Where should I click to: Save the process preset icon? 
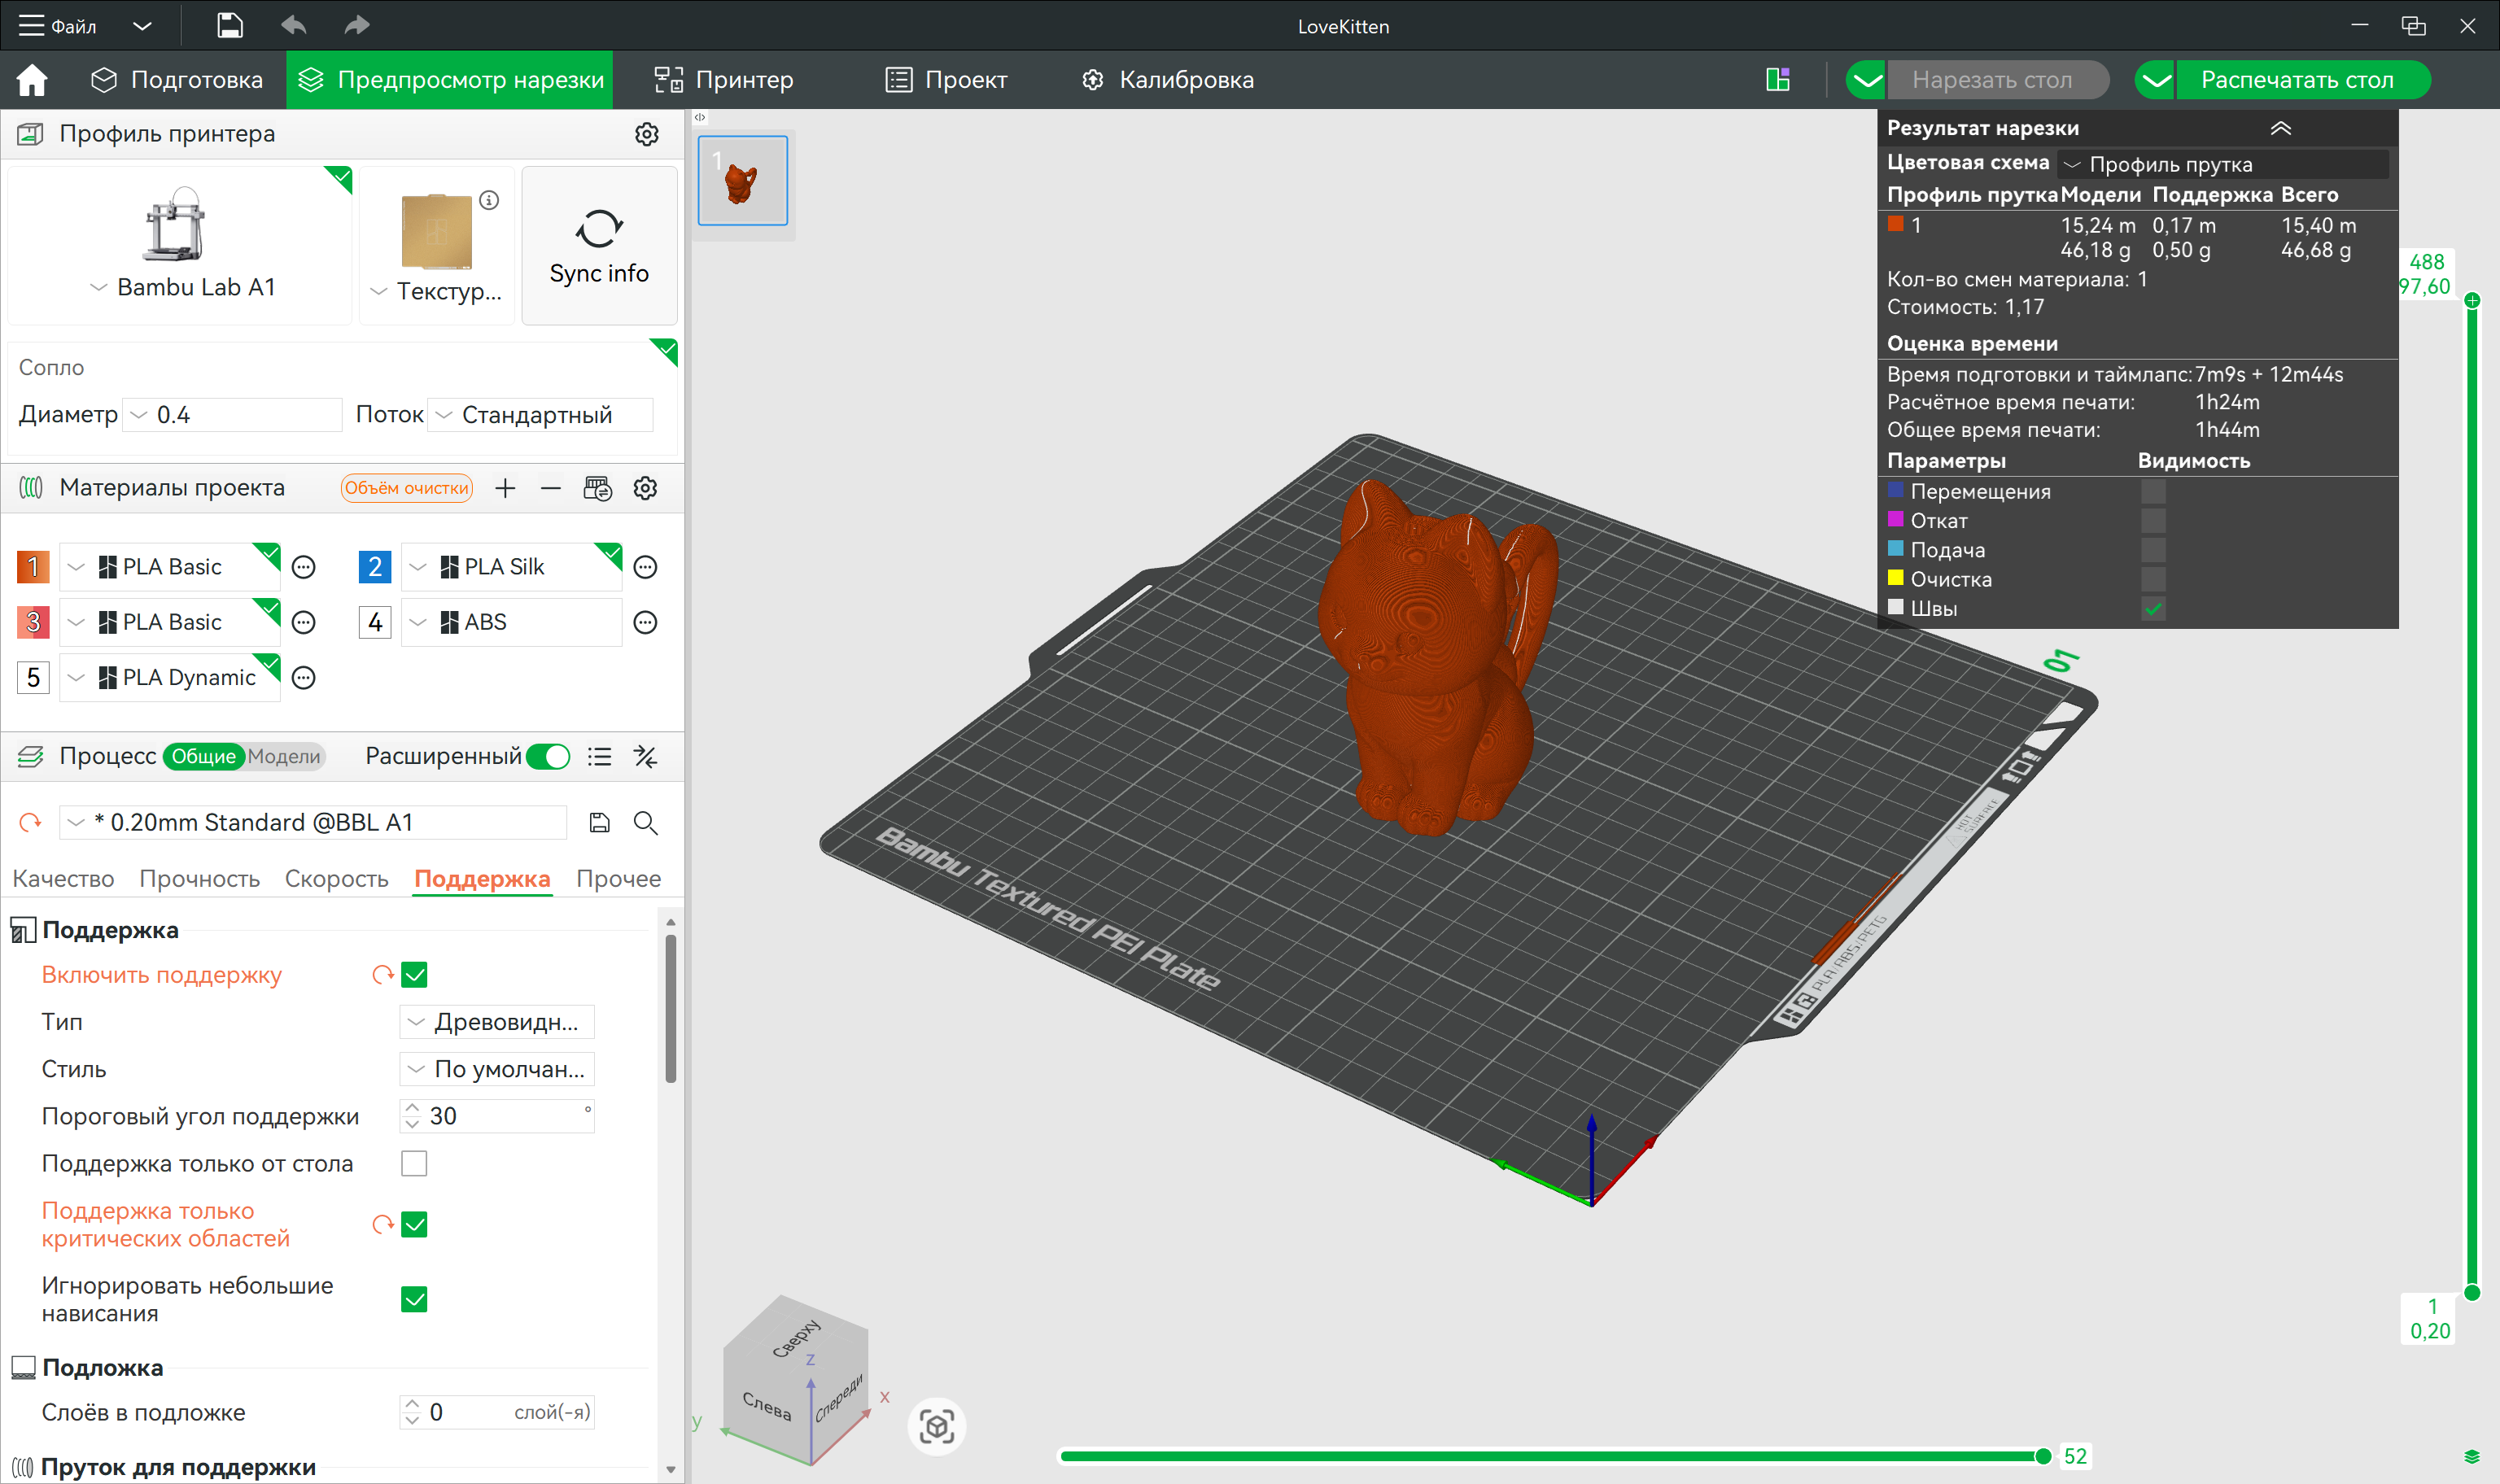point(599,823)
